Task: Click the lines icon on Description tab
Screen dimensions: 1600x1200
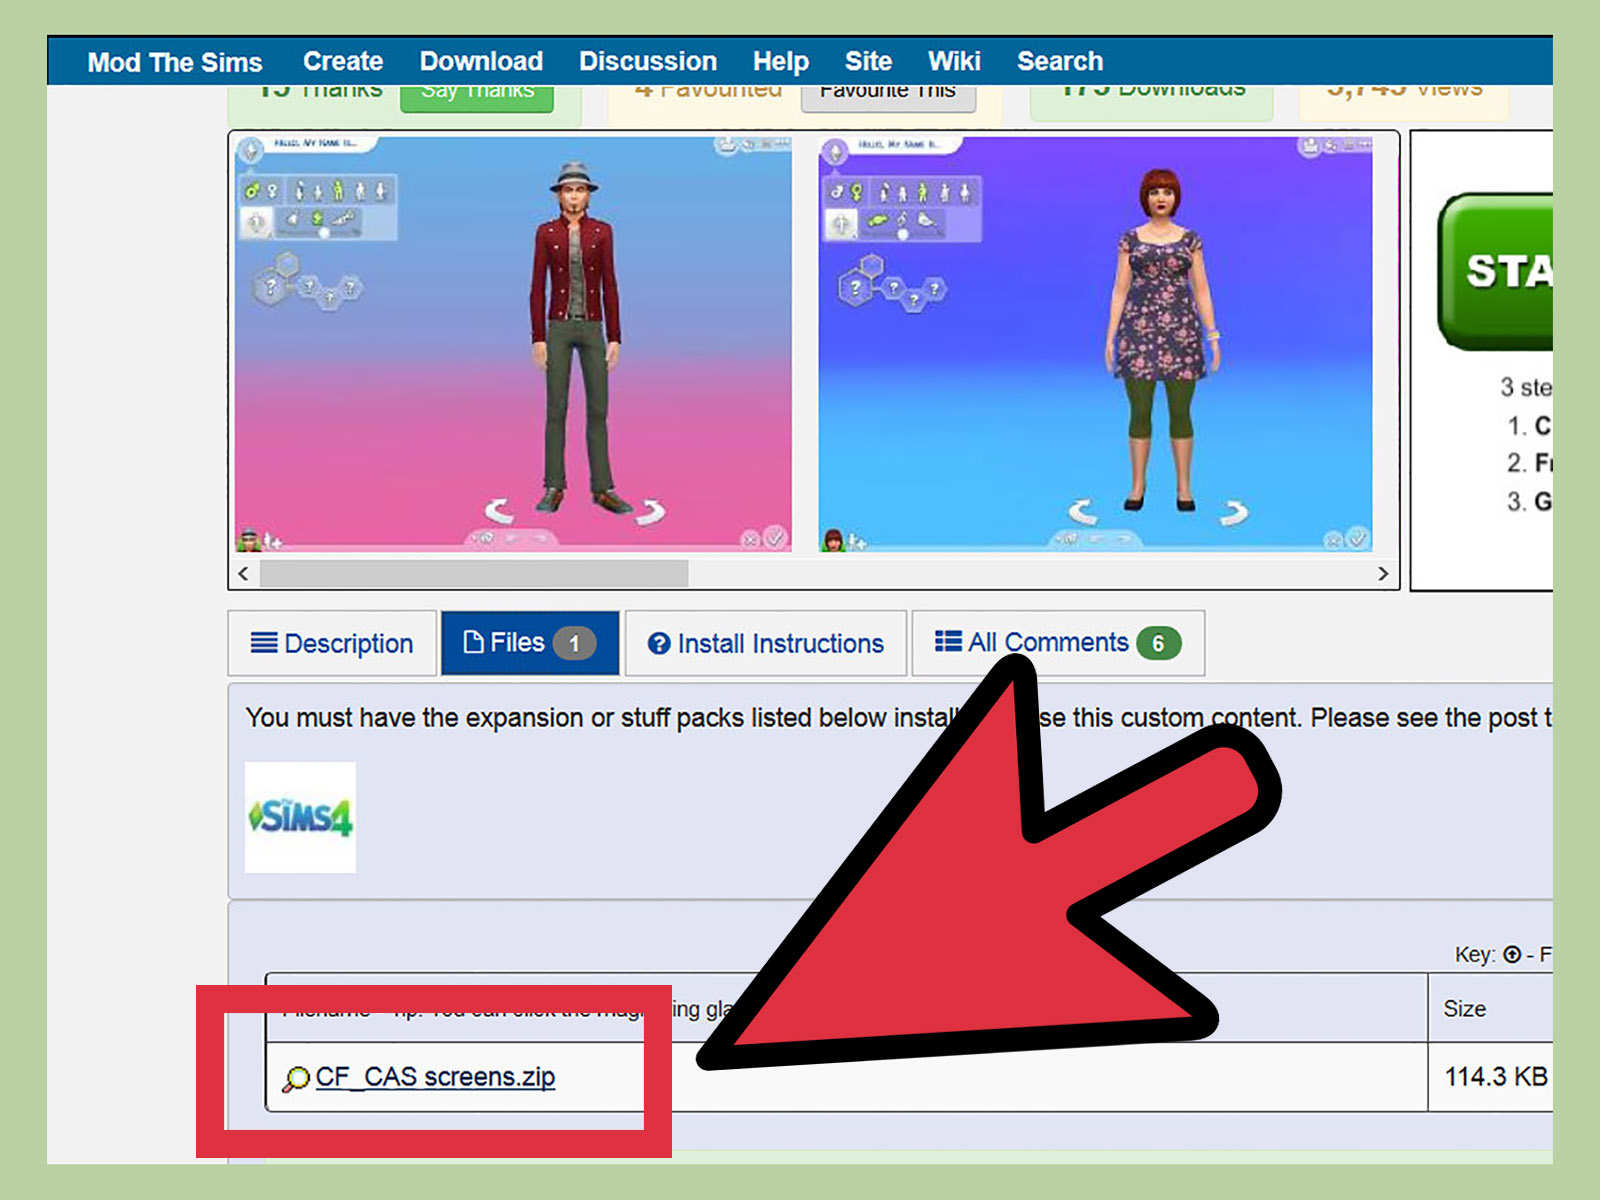Action: 264,643
